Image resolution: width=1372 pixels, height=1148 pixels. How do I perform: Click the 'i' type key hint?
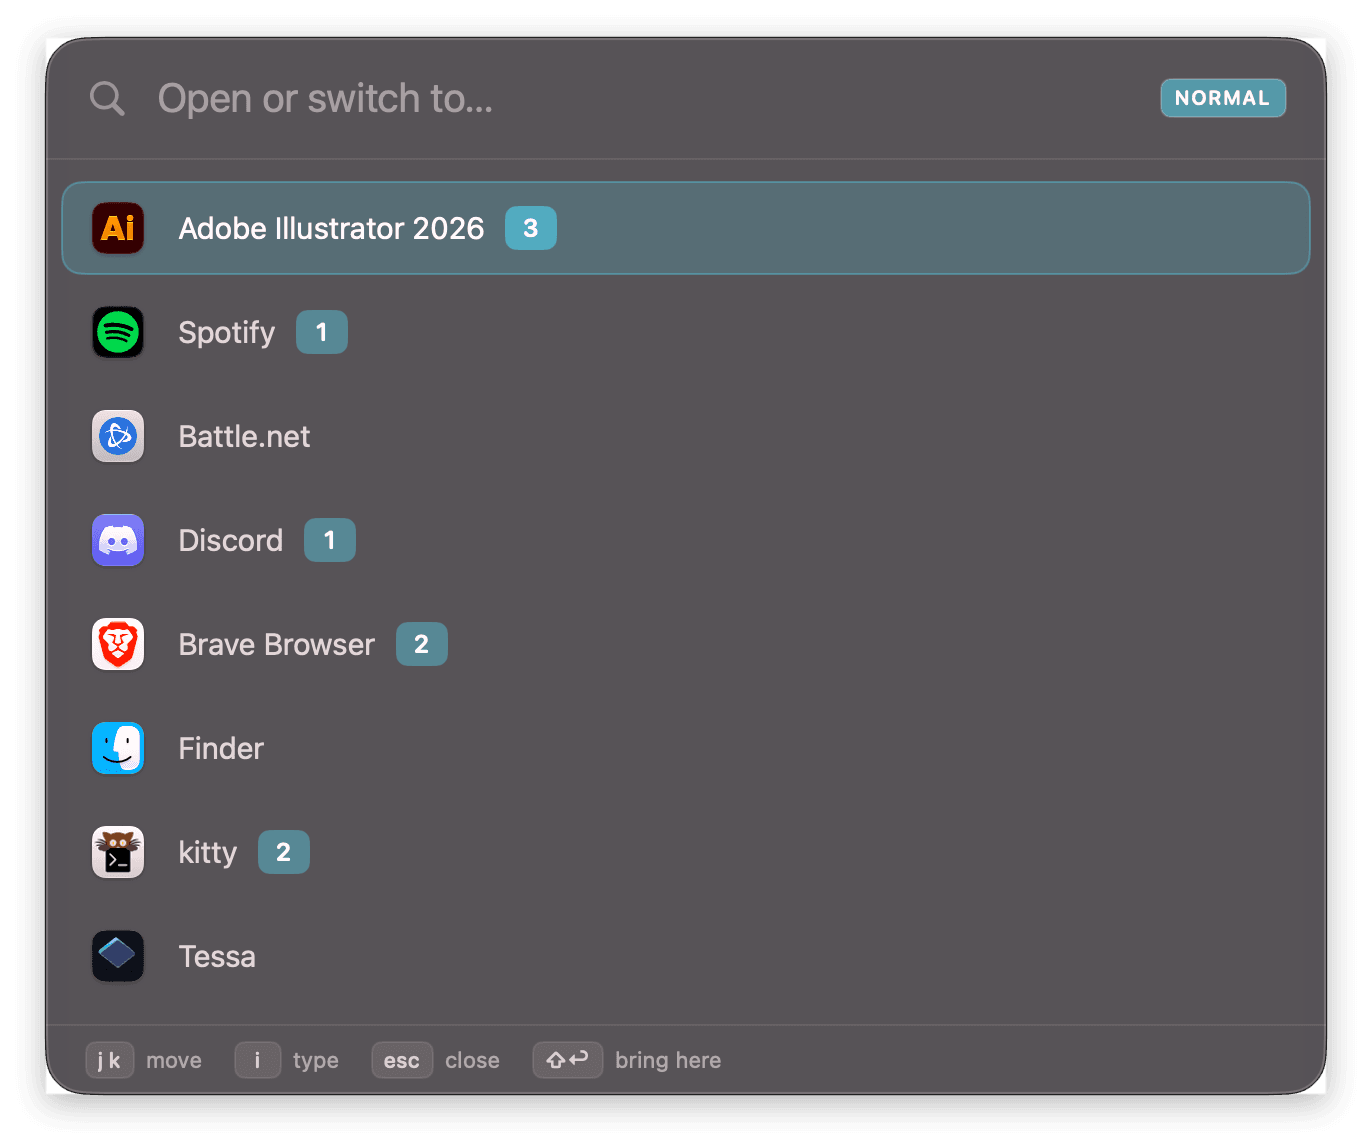click(x=258, y=1060)
